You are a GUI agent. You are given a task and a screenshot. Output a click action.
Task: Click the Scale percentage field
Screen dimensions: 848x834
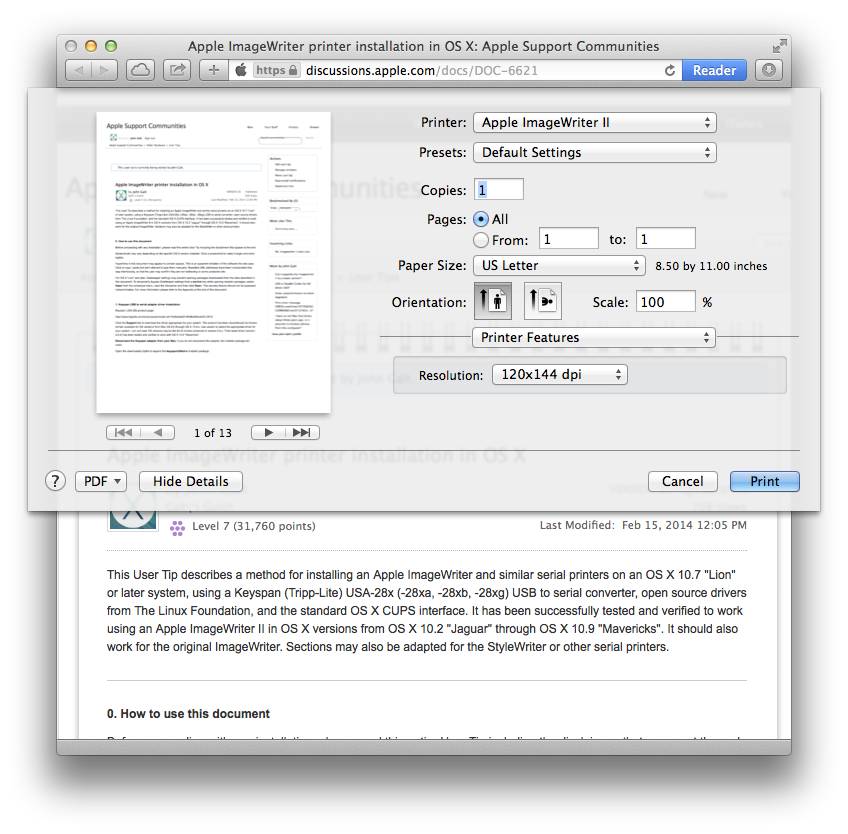pyautogui.click(x=665, y=301)
